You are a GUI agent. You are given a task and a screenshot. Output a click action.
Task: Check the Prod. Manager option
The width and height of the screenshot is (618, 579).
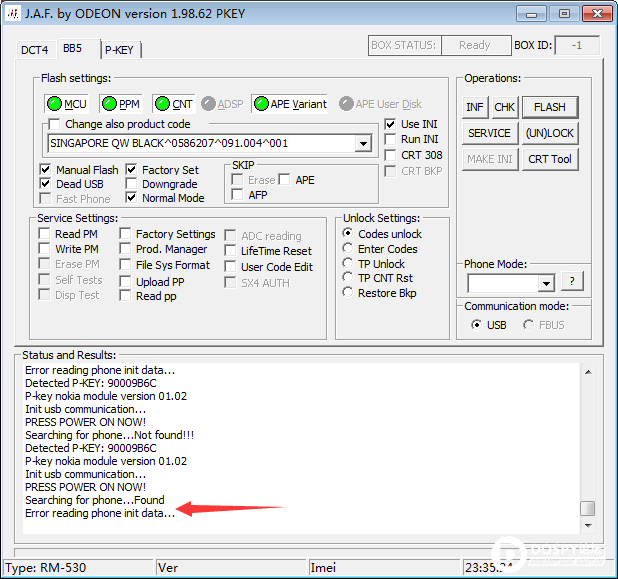point(125,249)
